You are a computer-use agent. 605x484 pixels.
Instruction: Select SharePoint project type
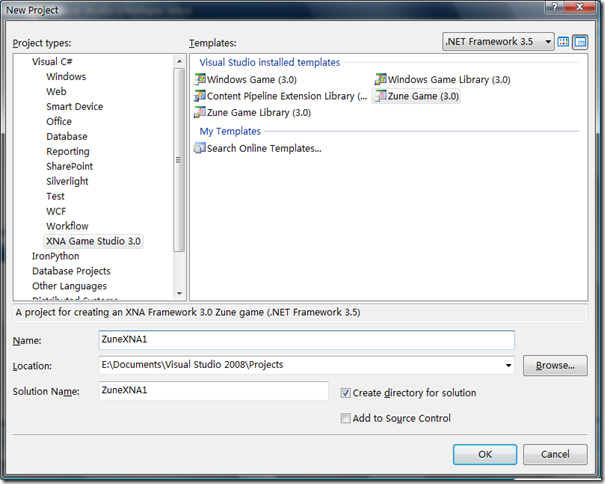pyautogui.click(x=69, y=166)
